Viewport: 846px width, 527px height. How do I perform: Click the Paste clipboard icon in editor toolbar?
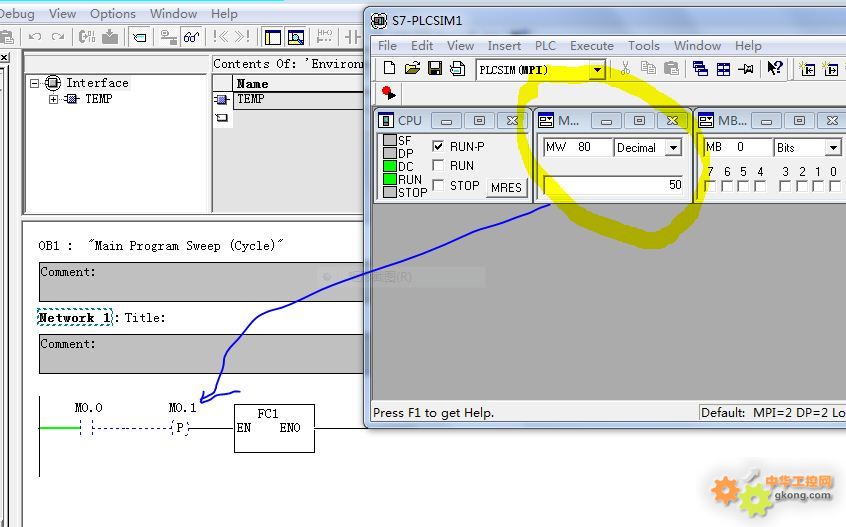click(6, 37)
